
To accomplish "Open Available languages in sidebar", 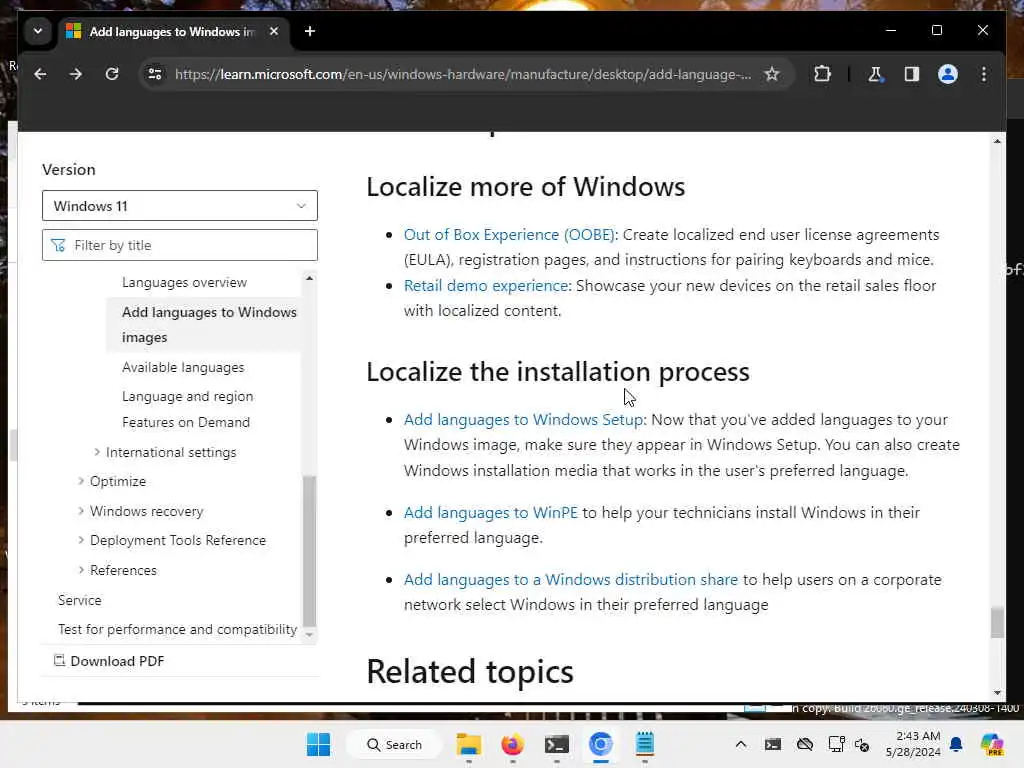I will click(x=183, y=367).
